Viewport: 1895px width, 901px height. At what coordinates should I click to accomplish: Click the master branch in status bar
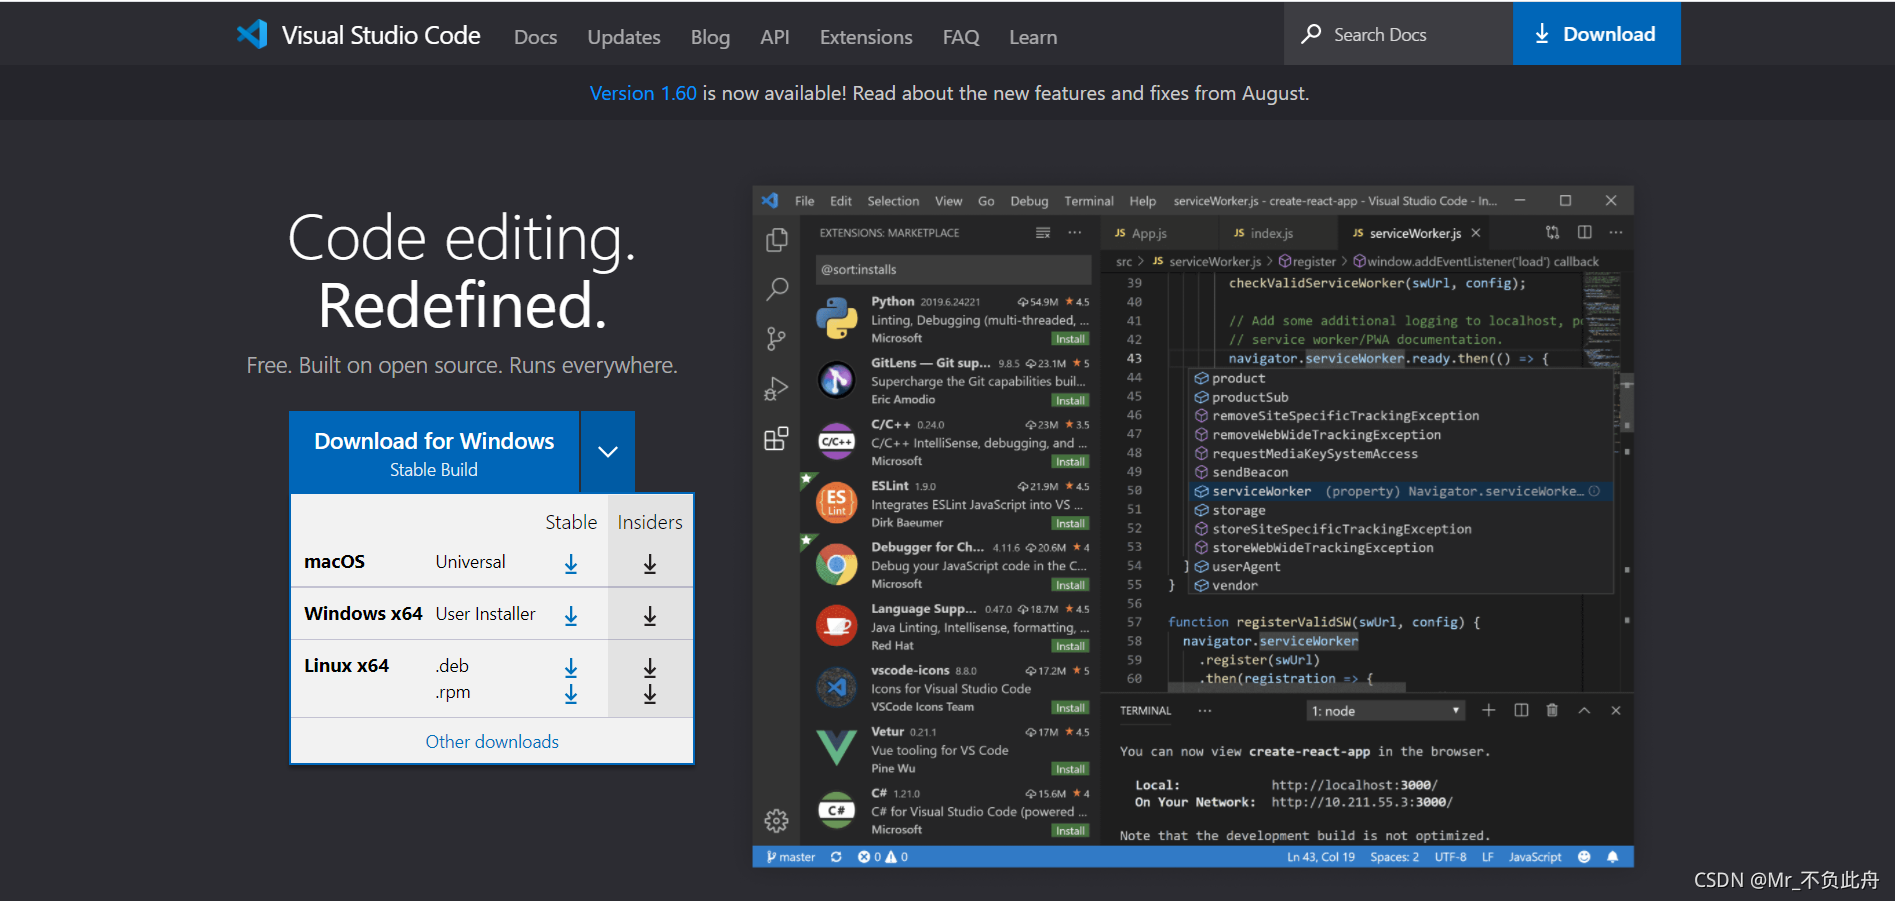790,857
